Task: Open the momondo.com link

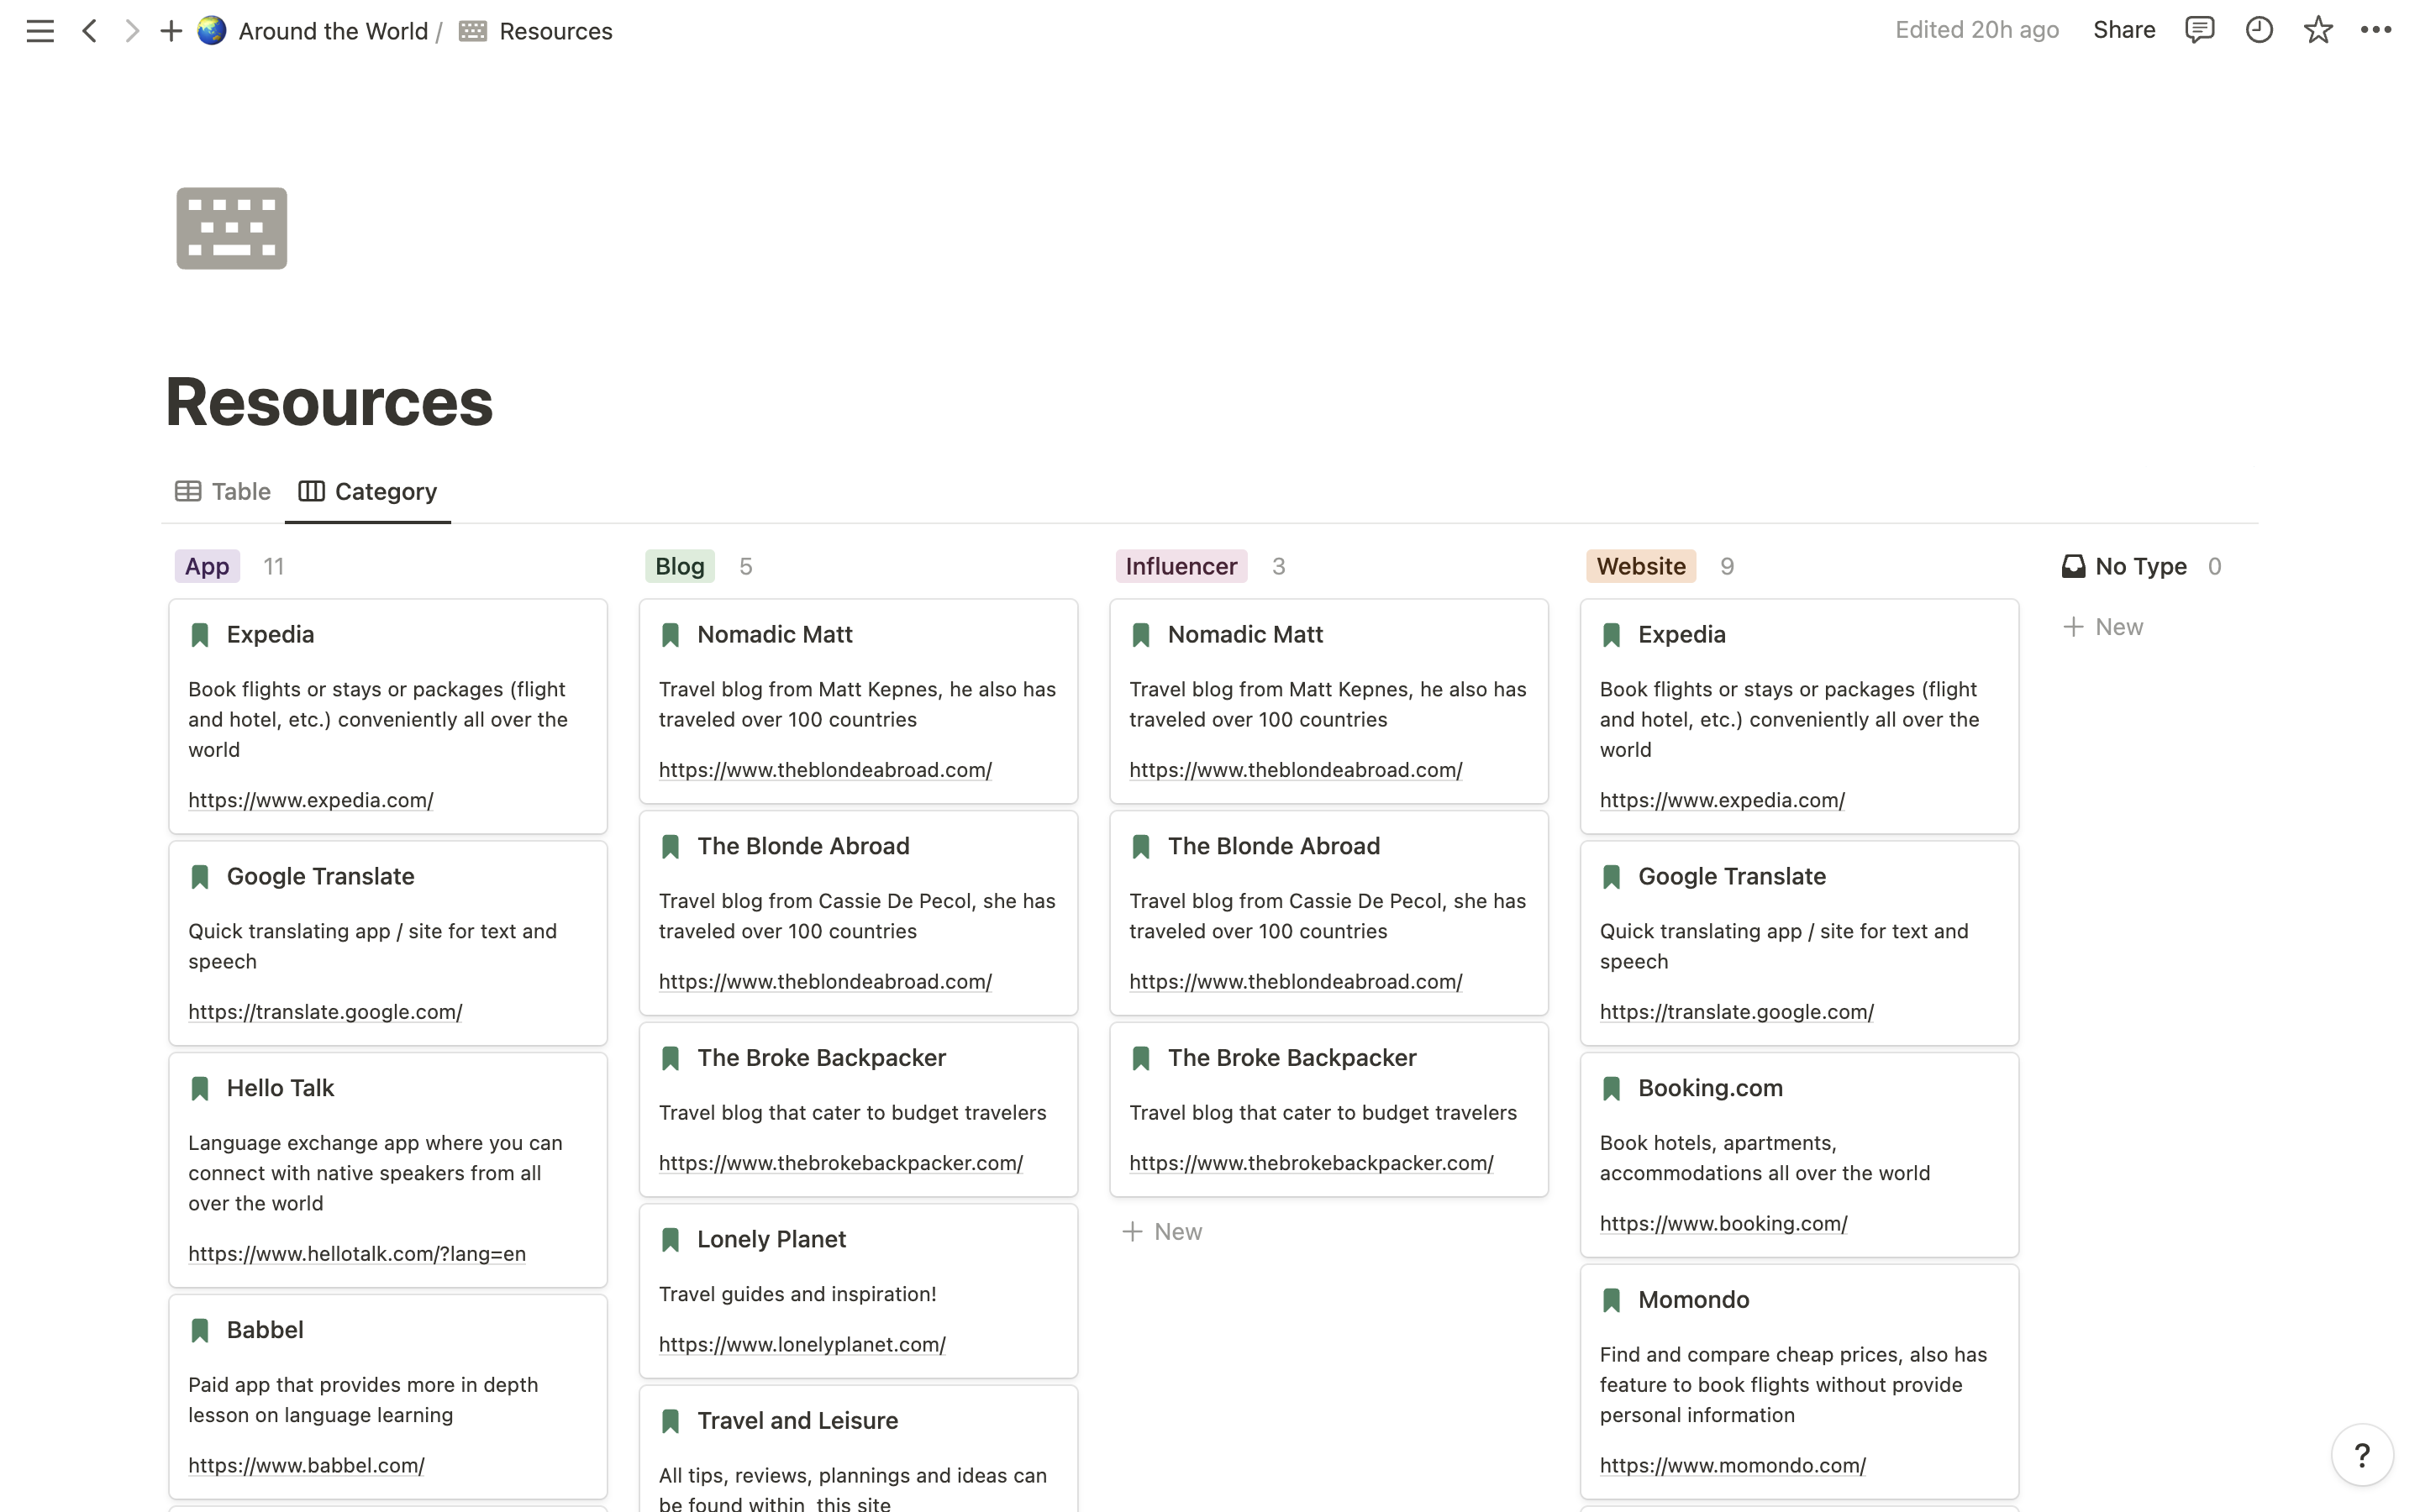Action: (1732, 1465)
